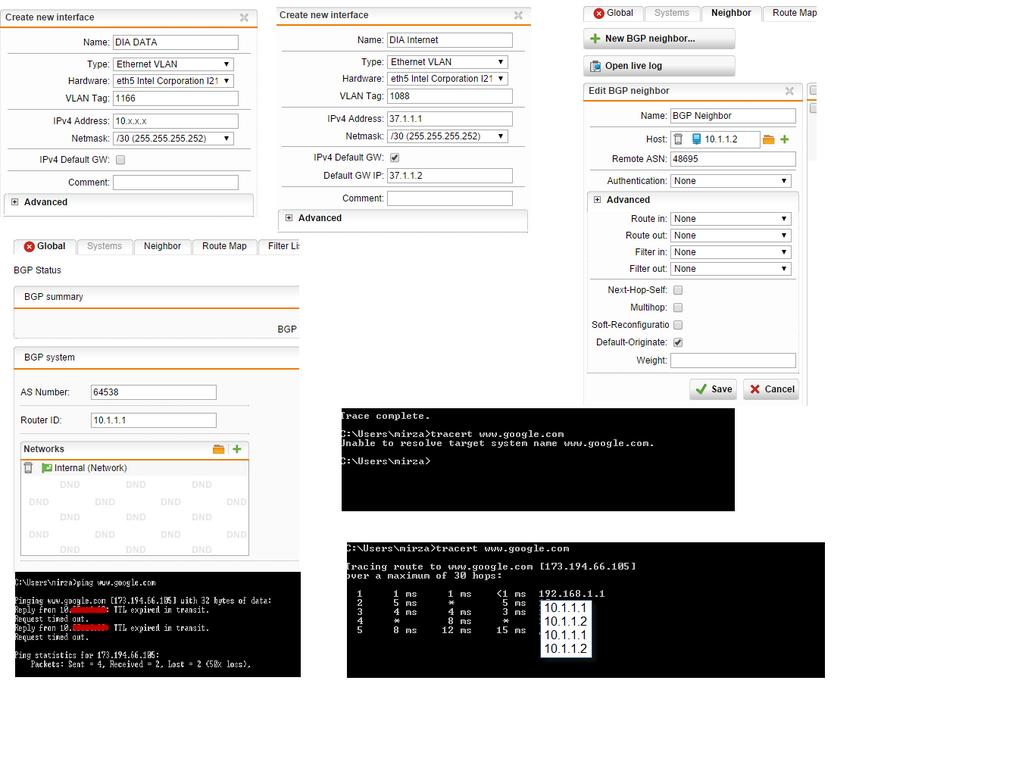Screen dimensions: 1009x768
Task: Click BGP Neighbor name field
Action: tap(733, 116)
